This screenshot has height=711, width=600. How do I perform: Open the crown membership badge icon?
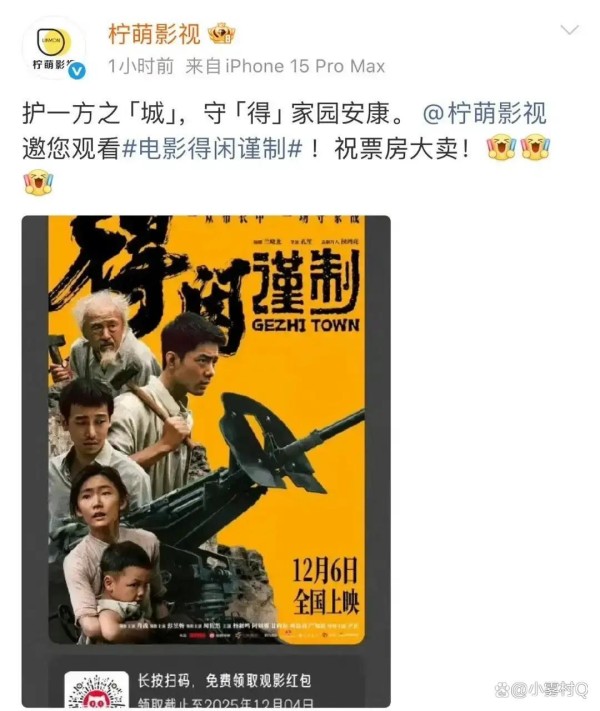point(221,34)
